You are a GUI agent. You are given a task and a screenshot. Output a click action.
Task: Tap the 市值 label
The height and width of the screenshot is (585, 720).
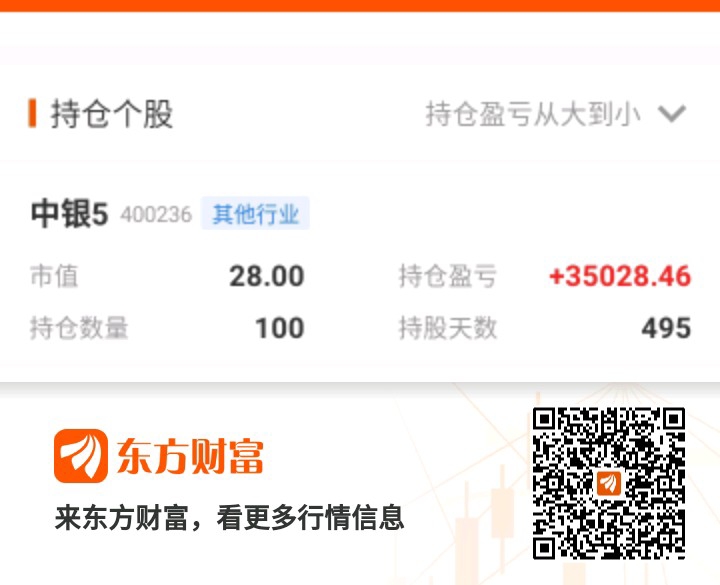(54, 276)
